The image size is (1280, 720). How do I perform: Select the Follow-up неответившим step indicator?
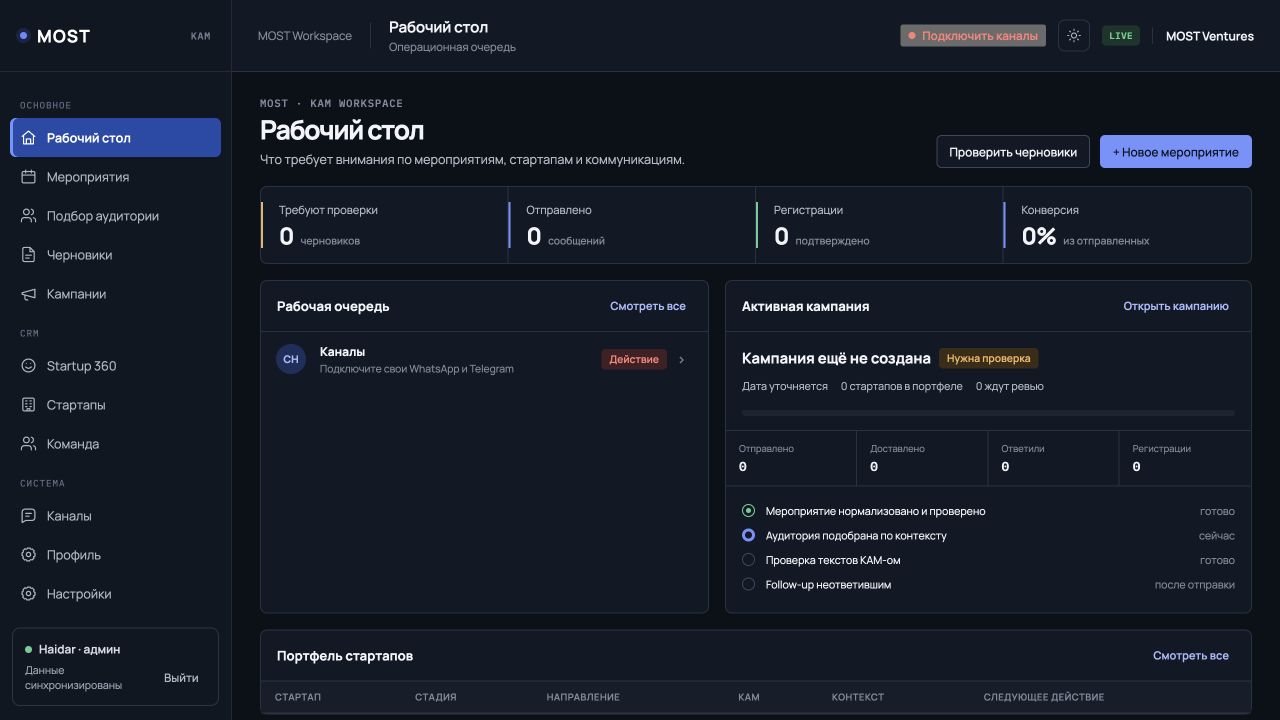[x=748, y=585]
